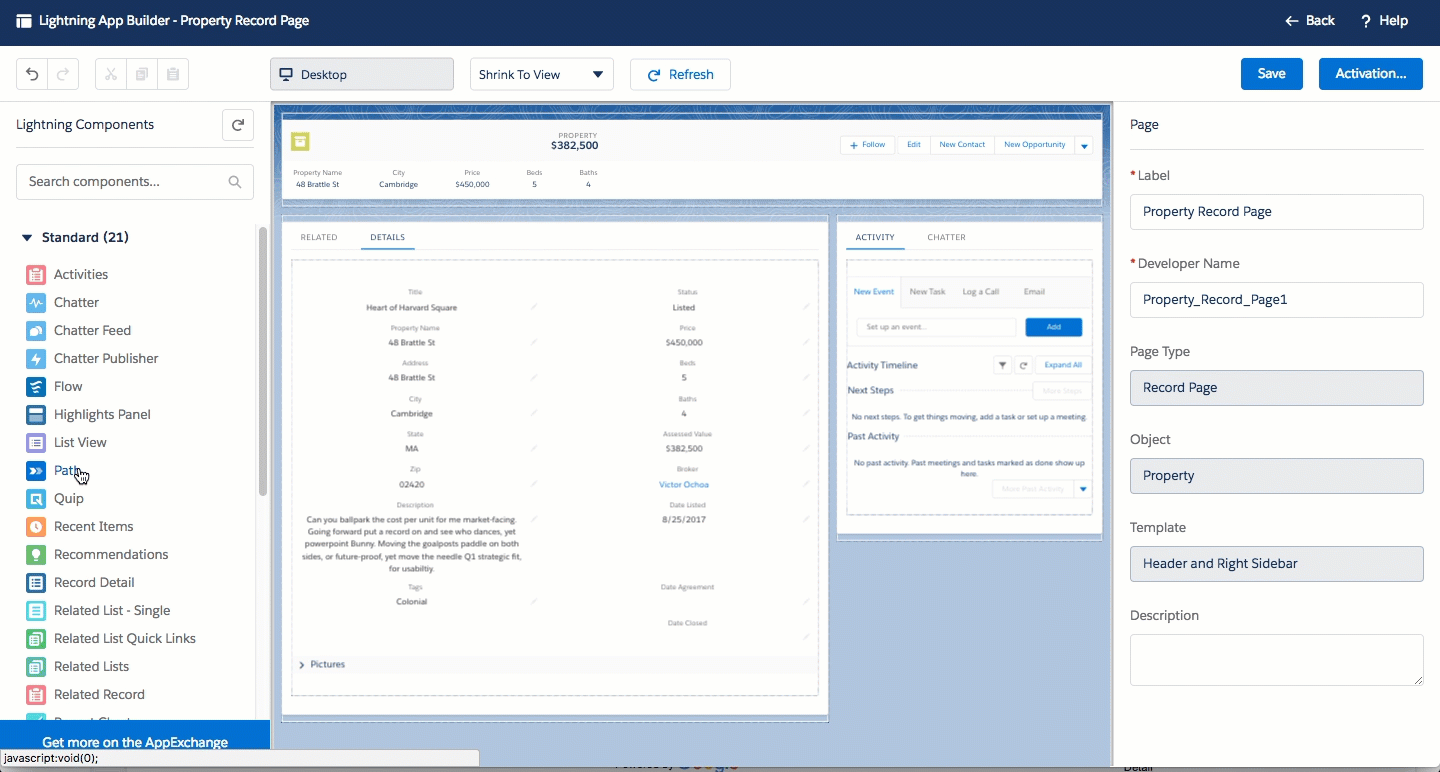This screenshot has width=1440, height=772.
Task: Collapse the Standard (21) components section
Action: pyautogui.click(x=27, y=238)
